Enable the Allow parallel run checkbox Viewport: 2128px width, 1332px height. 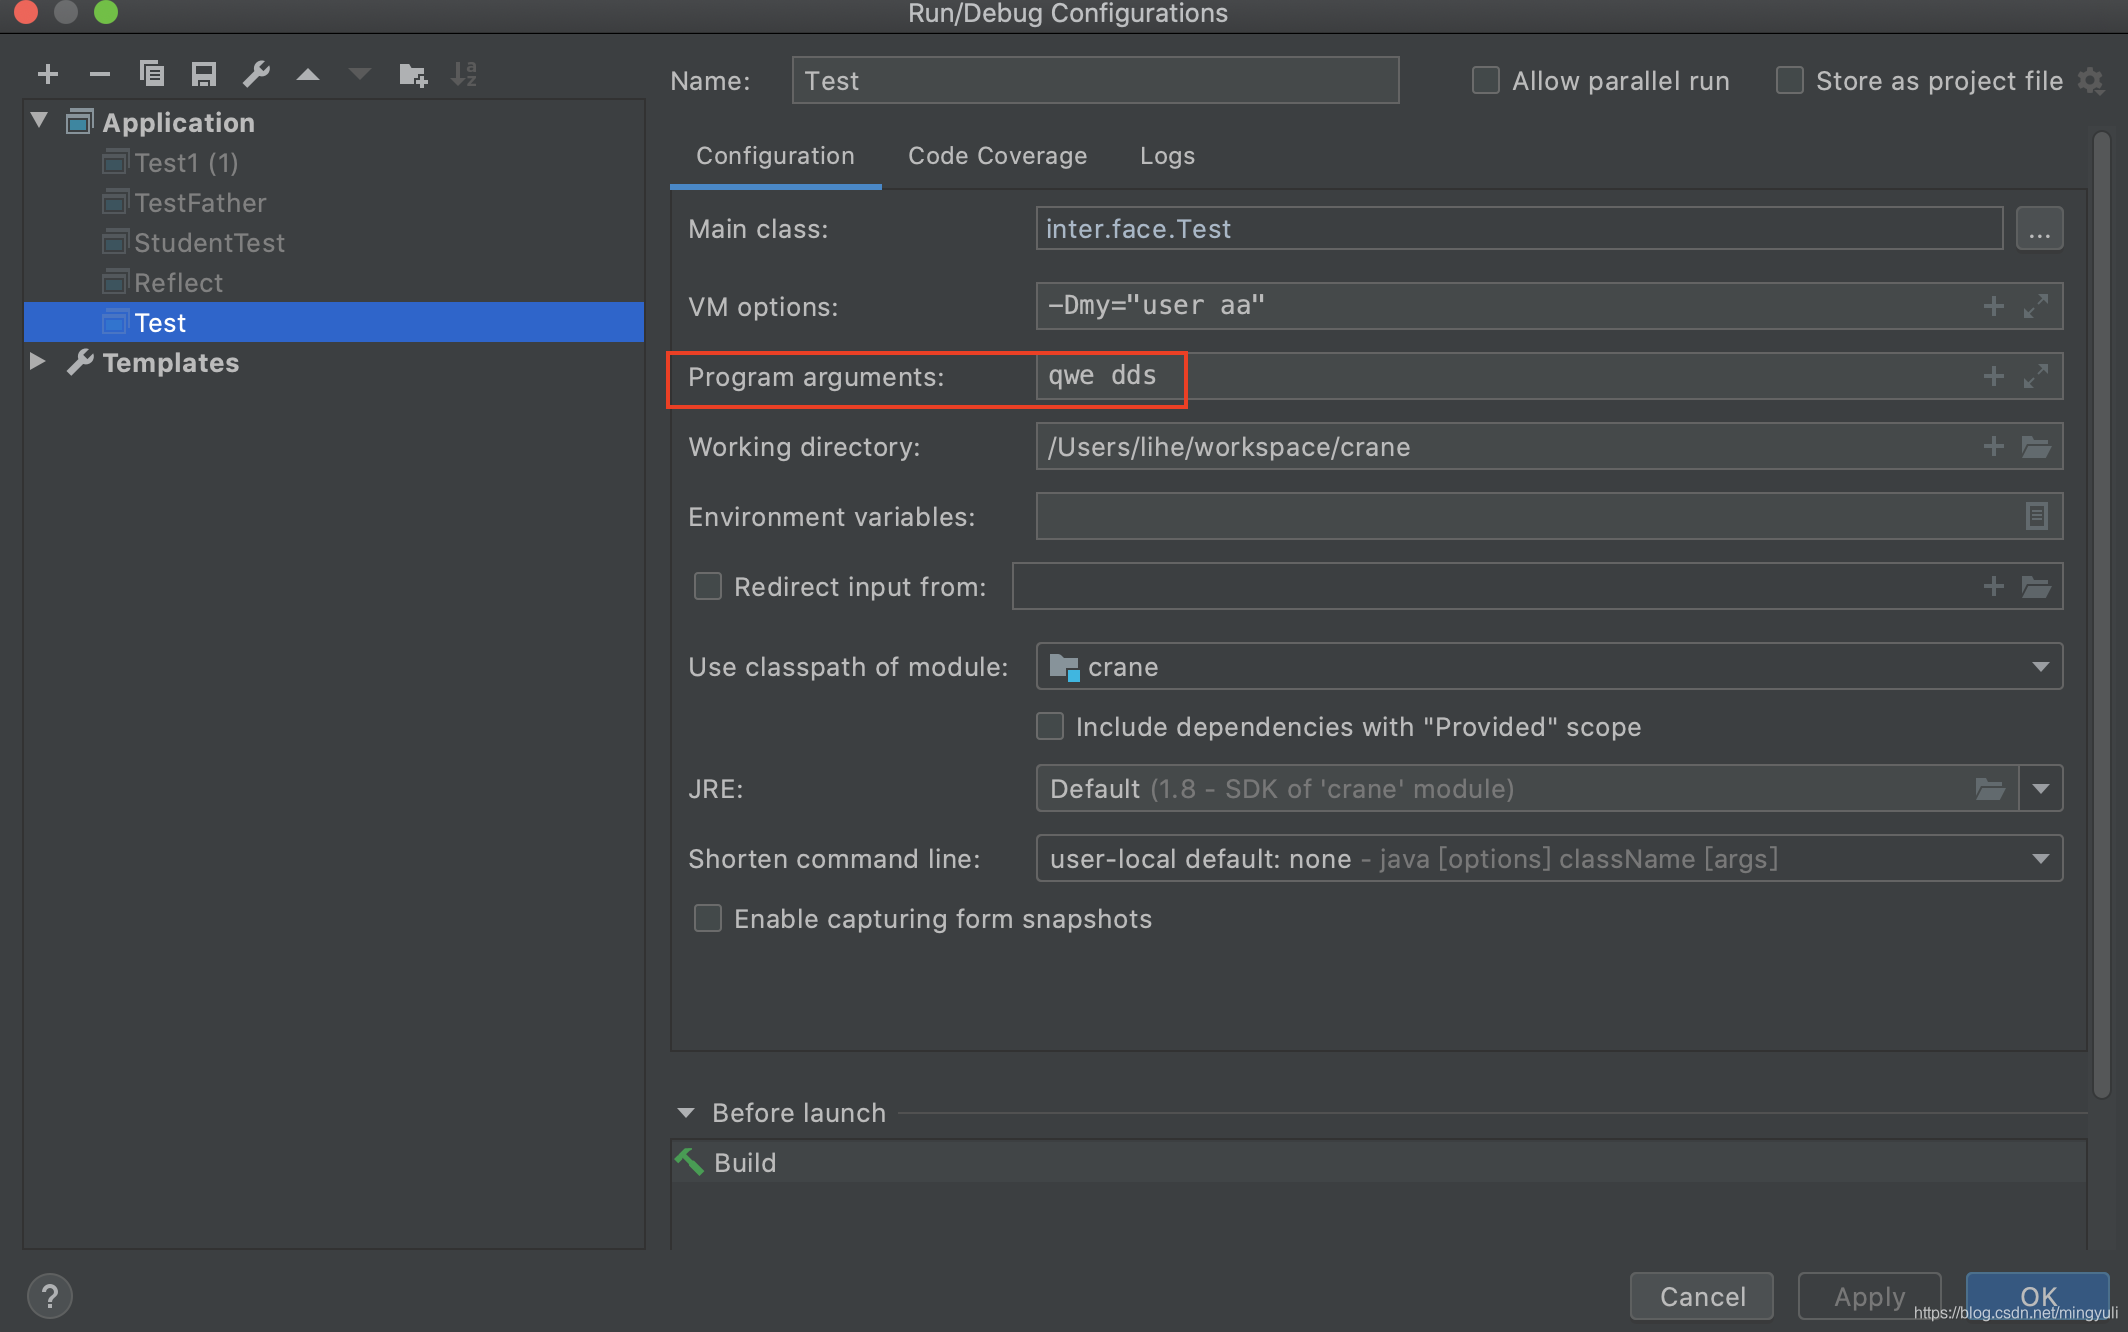click(x=1486, y=81)
